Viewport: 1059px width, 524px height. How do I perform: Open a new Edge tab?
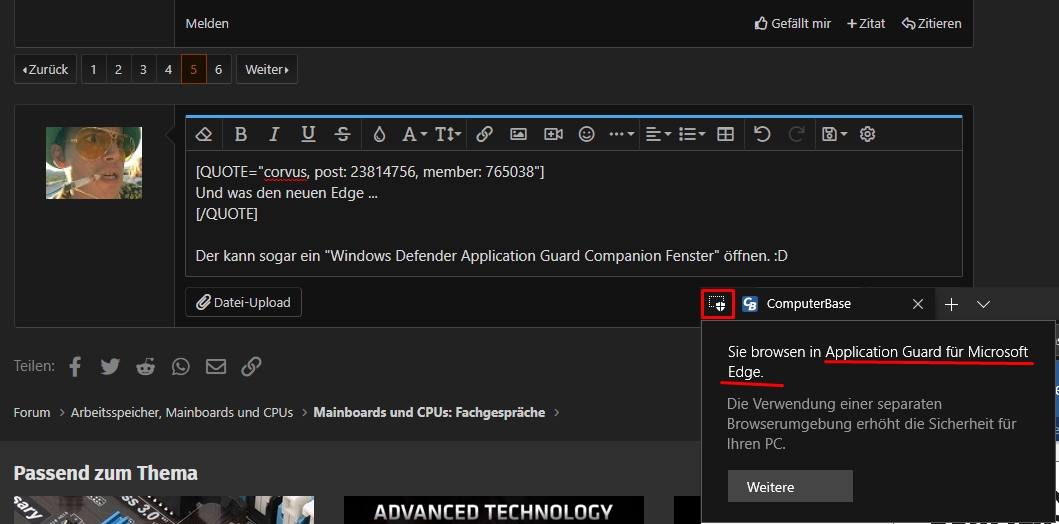(x=951, y=305)
